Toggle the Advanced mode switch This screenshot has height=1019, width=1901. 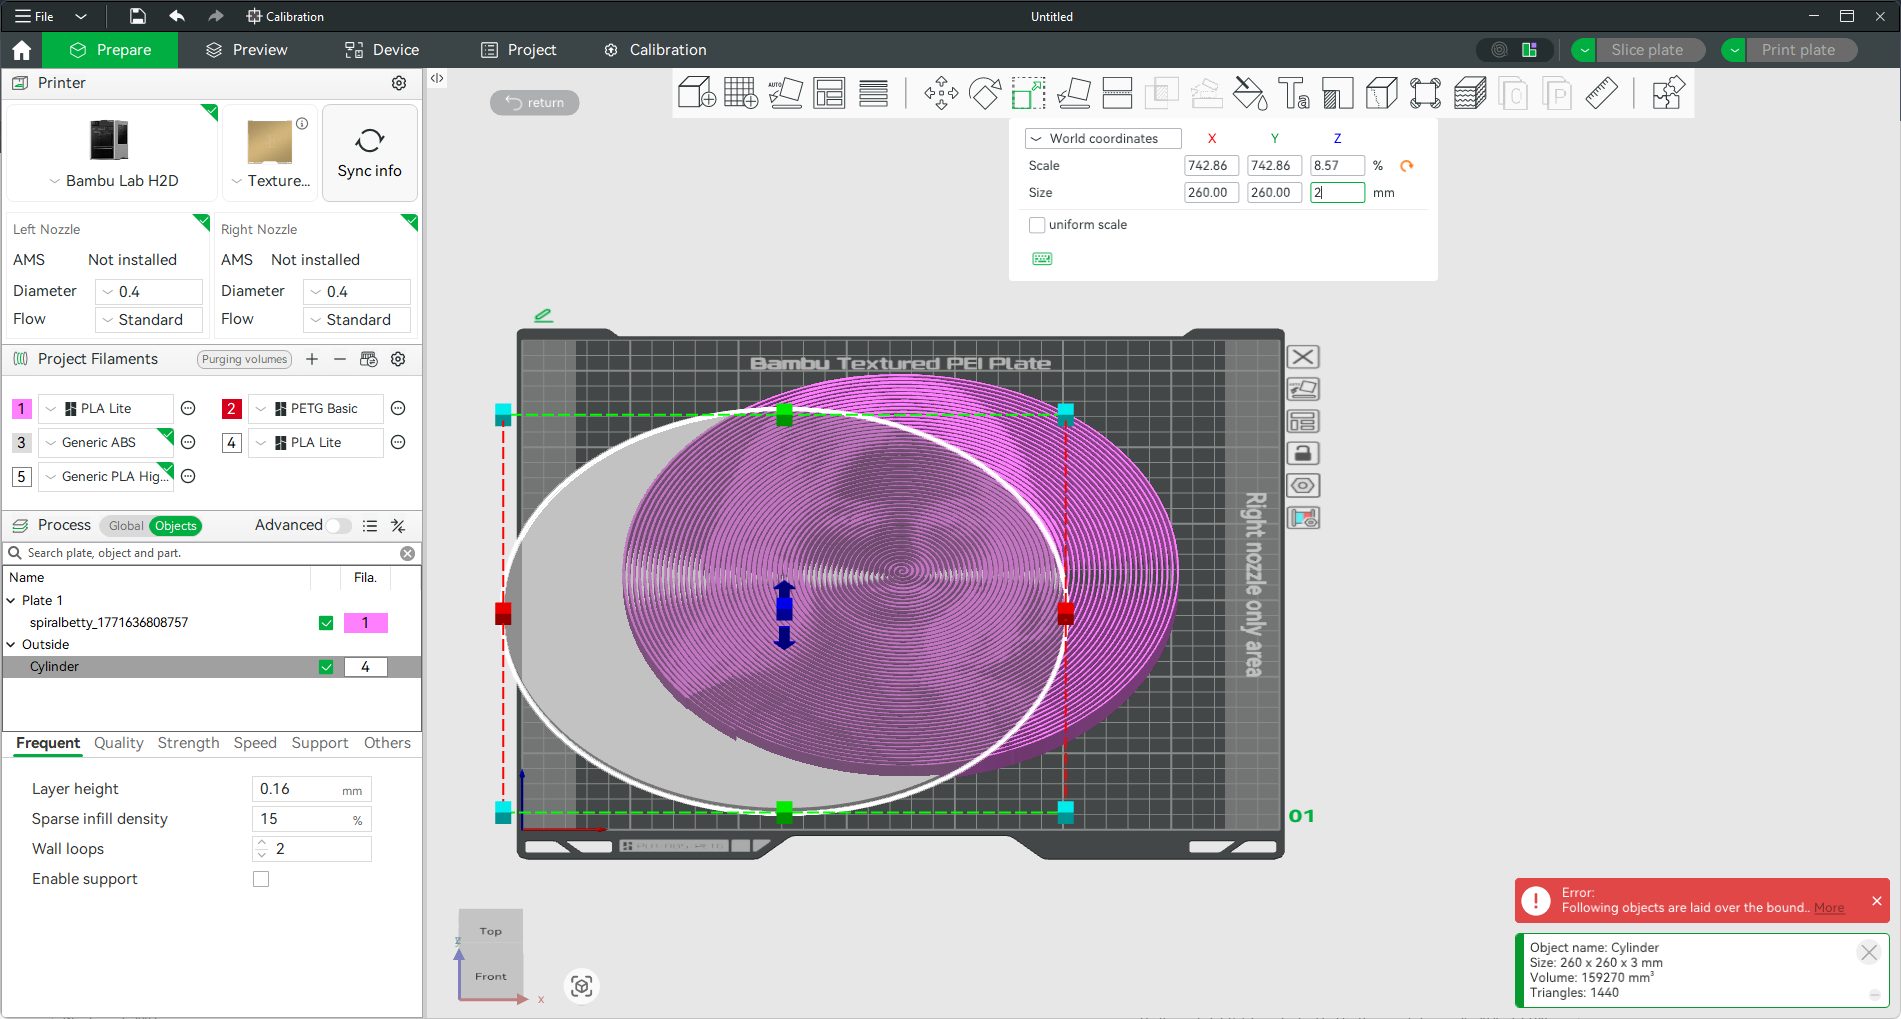point(338,526)
